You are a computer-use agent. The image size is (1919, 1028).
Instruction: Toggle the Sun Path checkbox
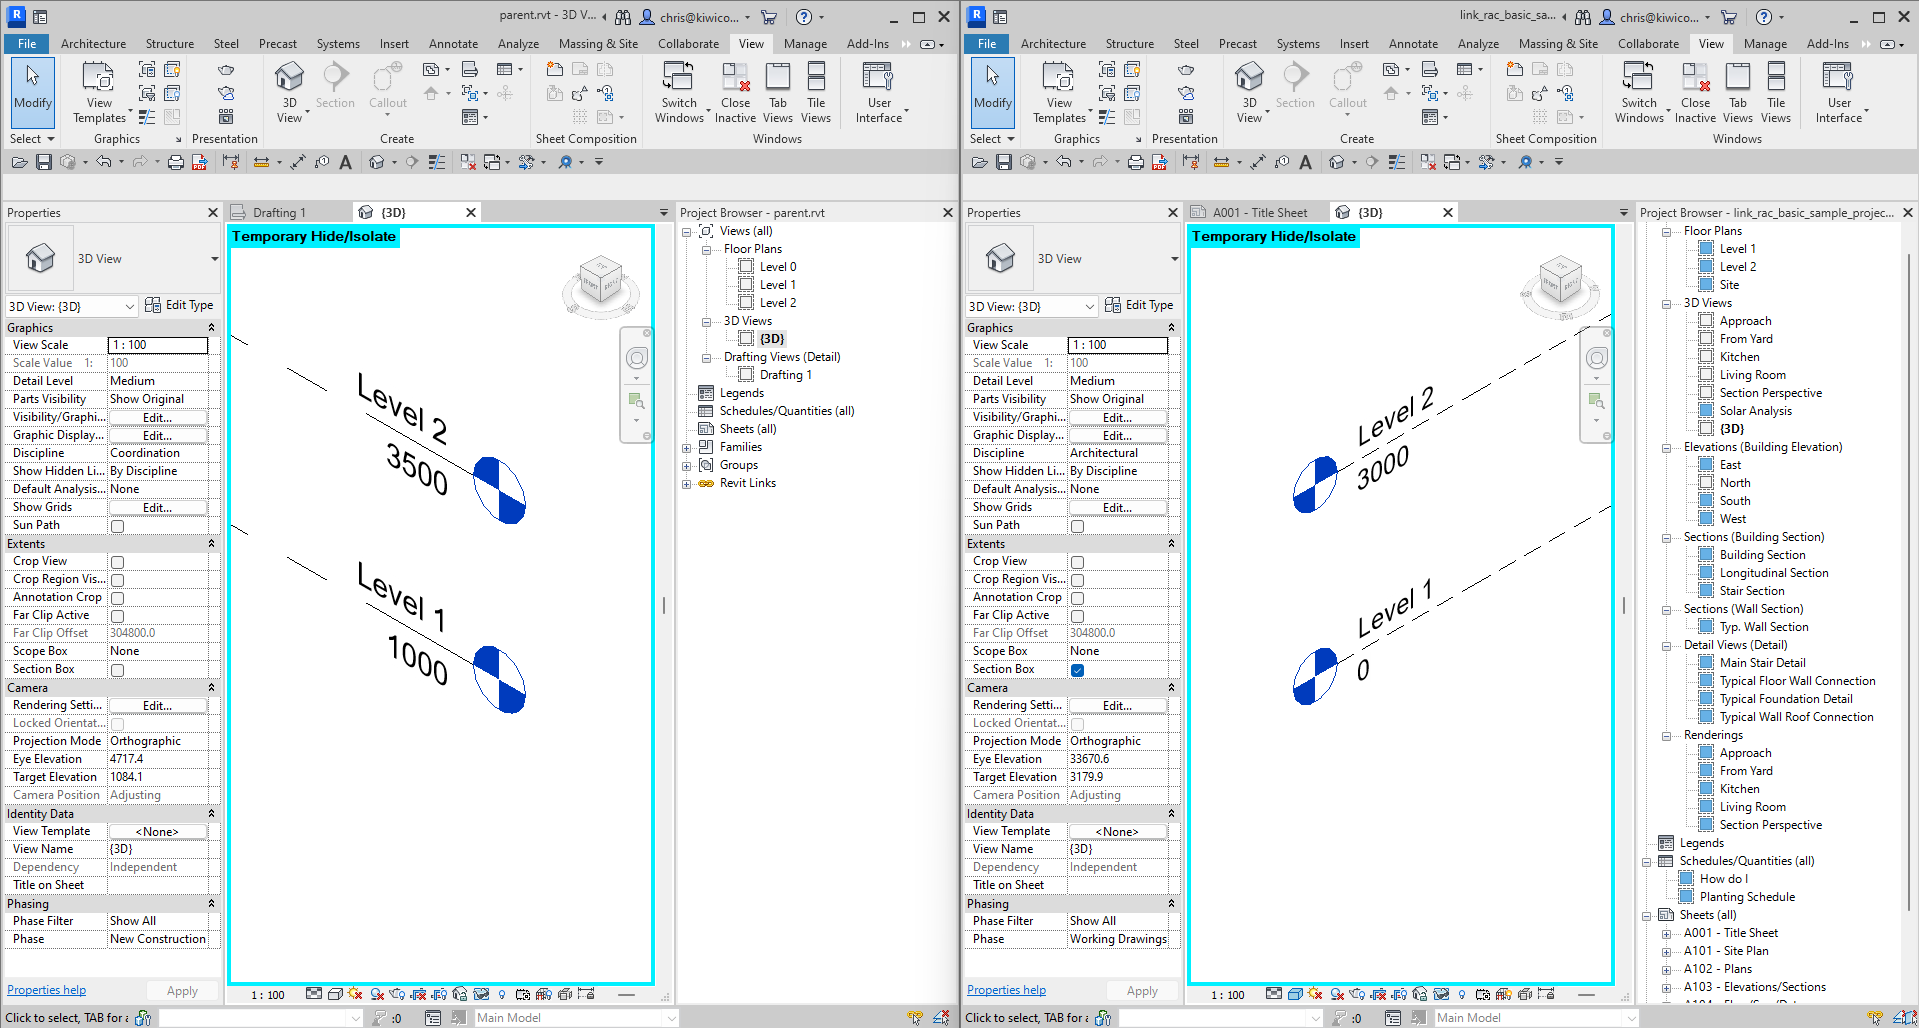click(117, 525)
